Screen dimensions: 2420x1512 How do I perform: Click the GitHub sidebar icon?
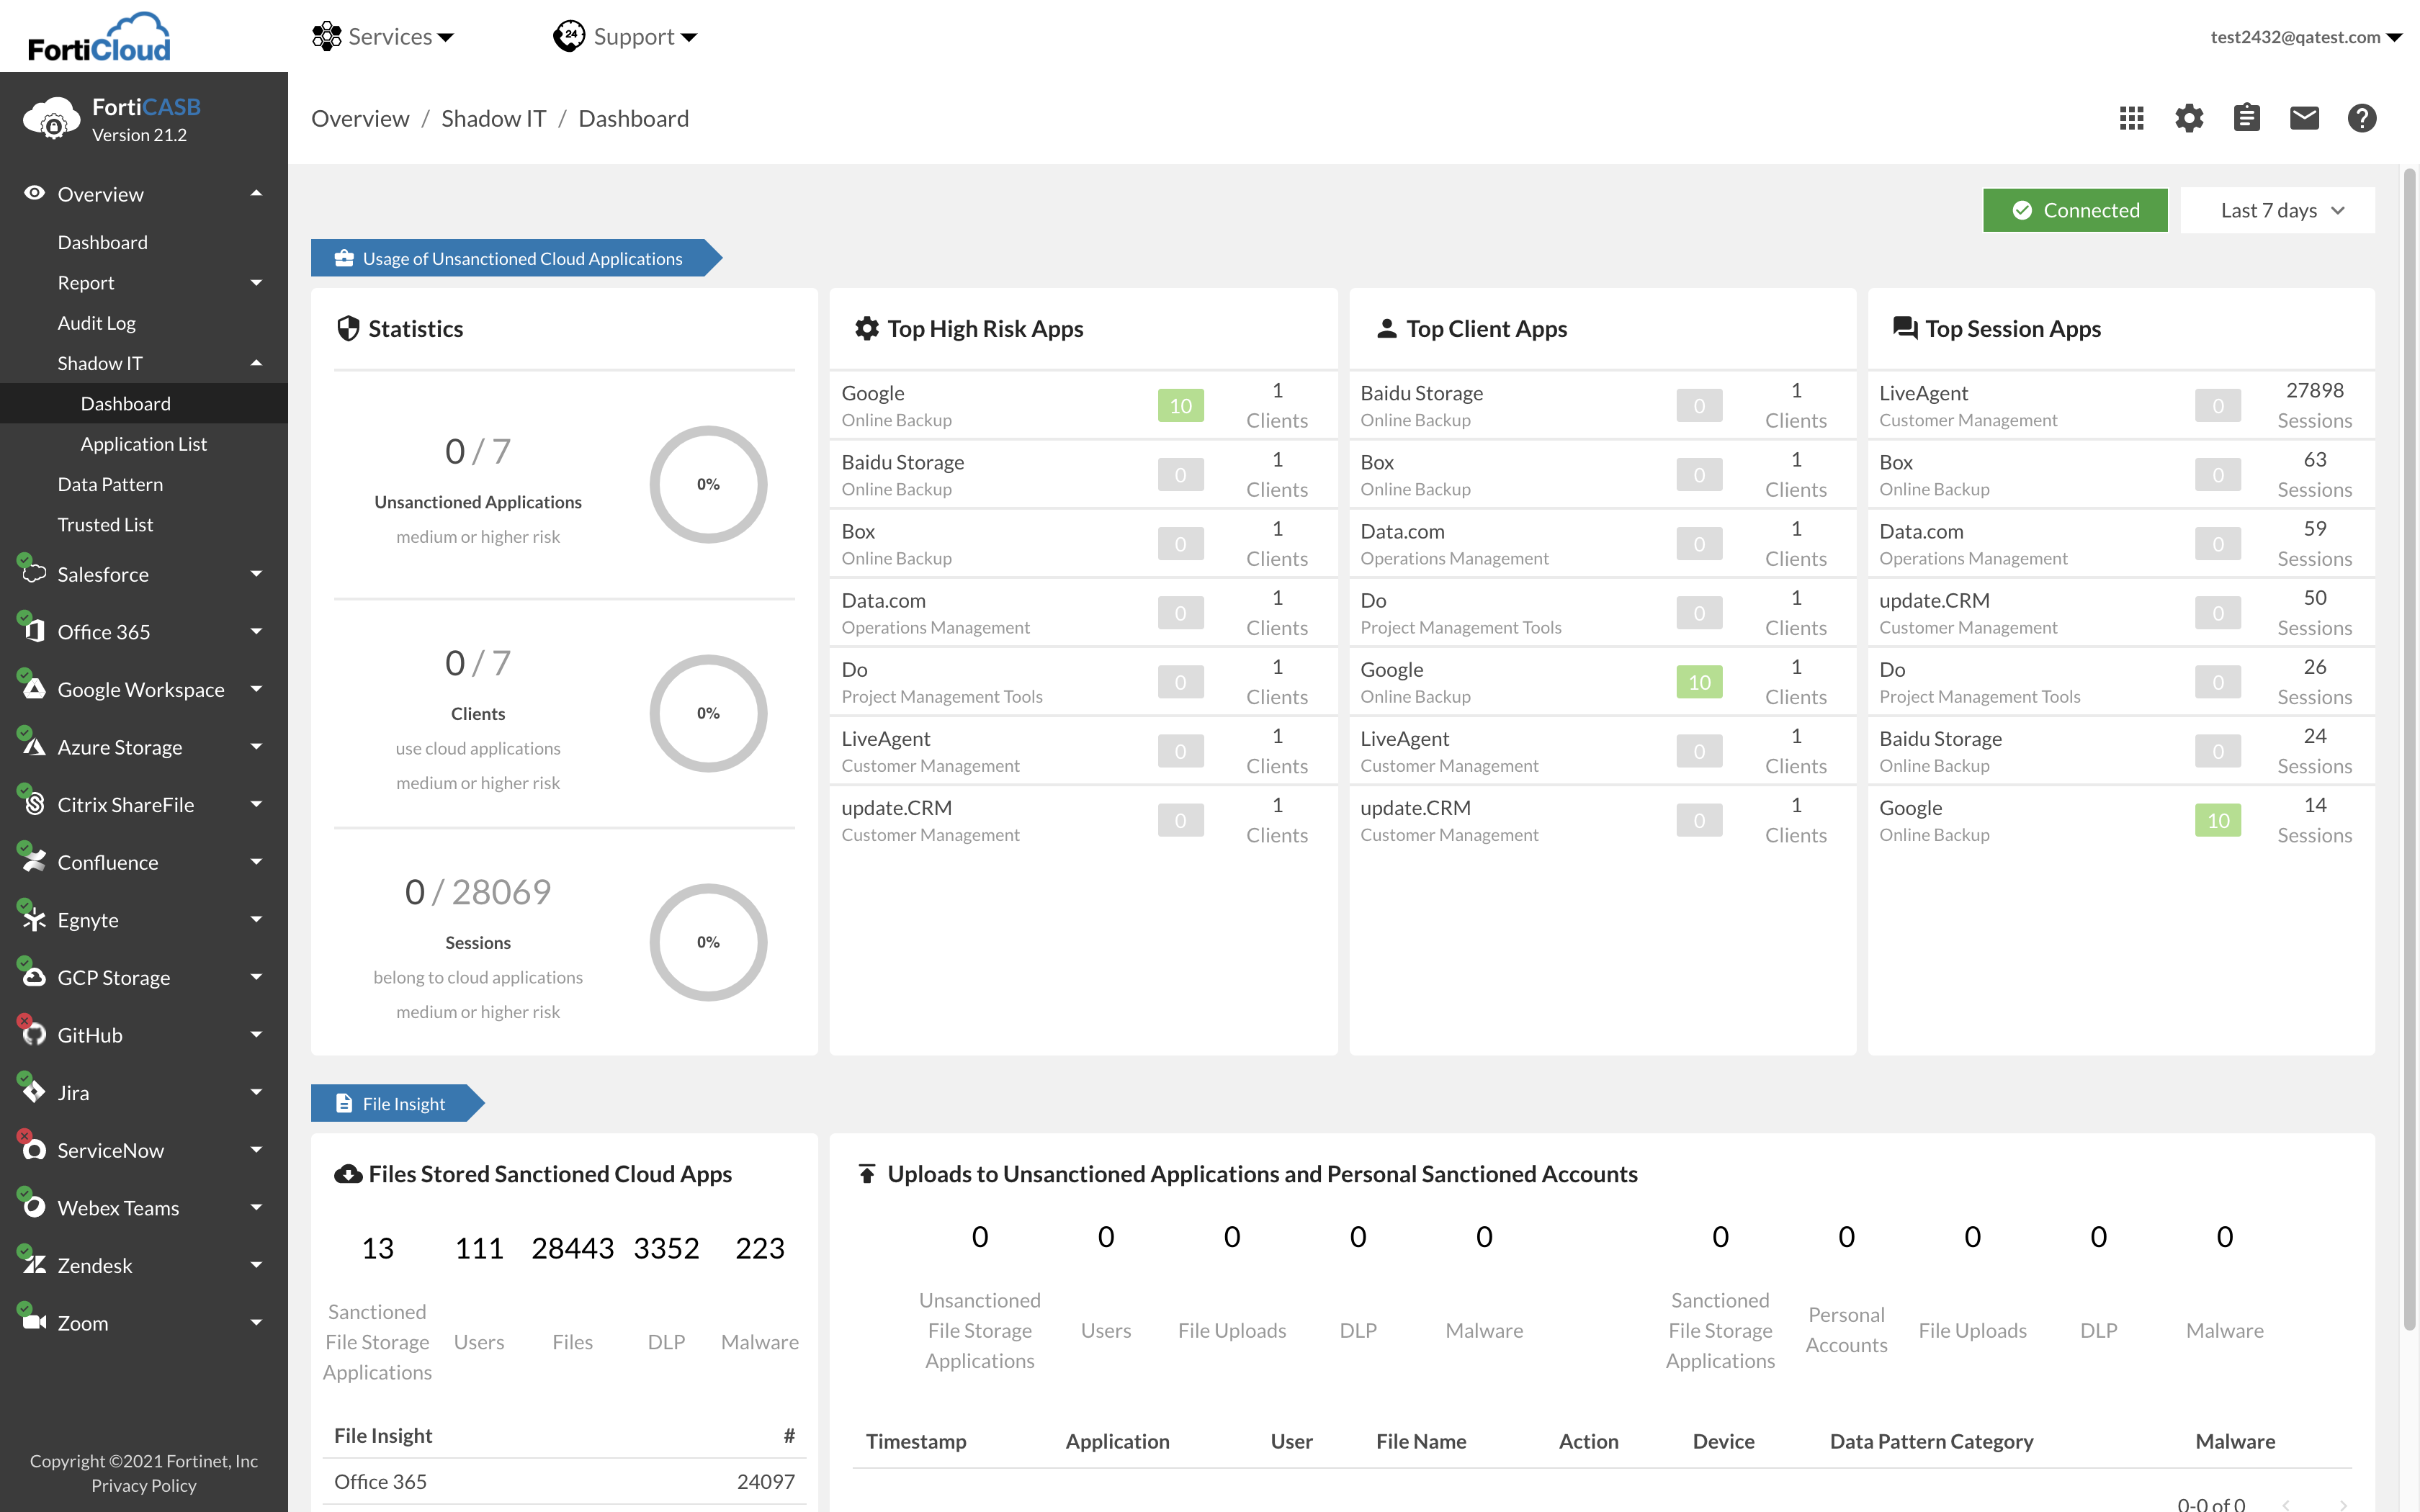34,1034
